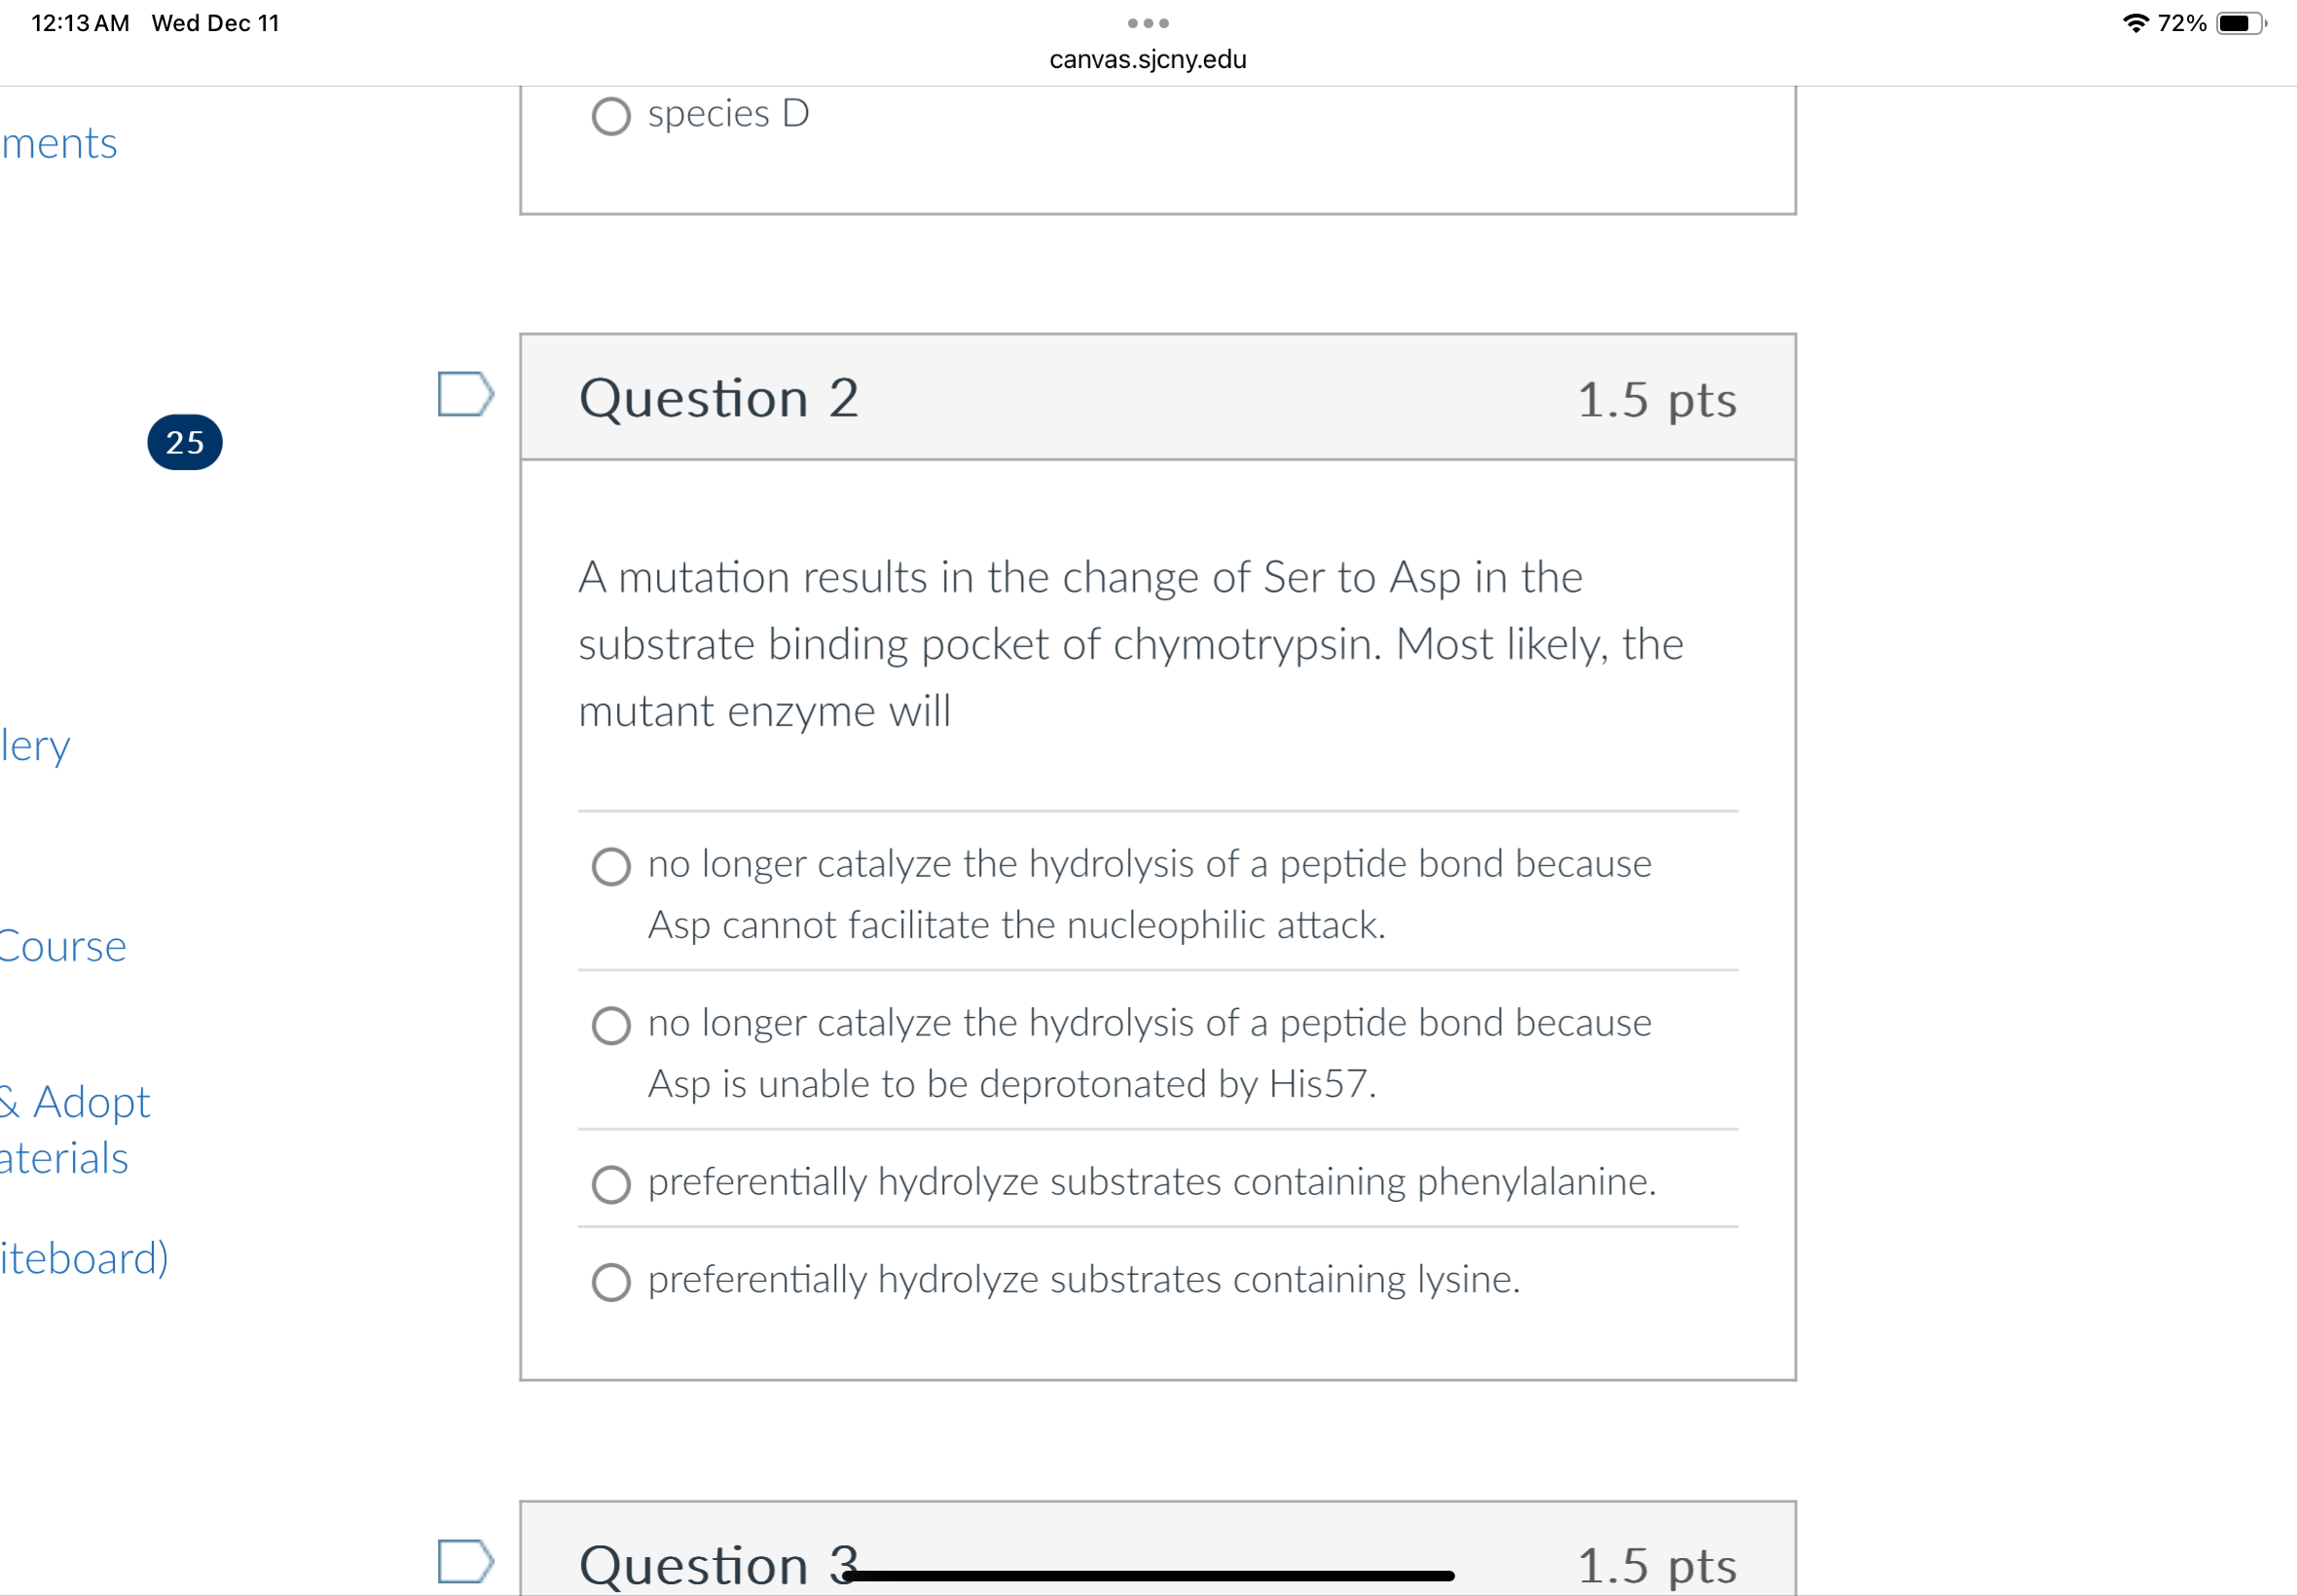Open the iPad multitasking menu (three dots)
The image size is (2297, 1596).
(x=1148, y=22)
